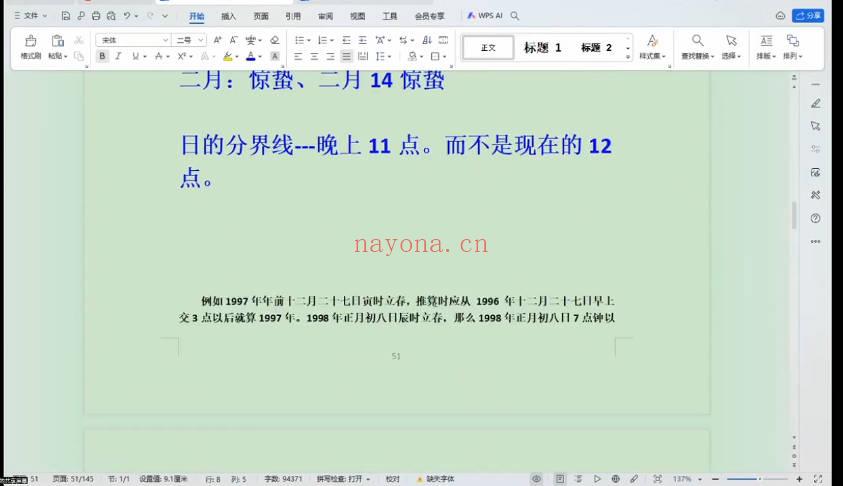Click the Character Shading icon
The width and height of the screenshot is (843, 486).
pos(275,56)
